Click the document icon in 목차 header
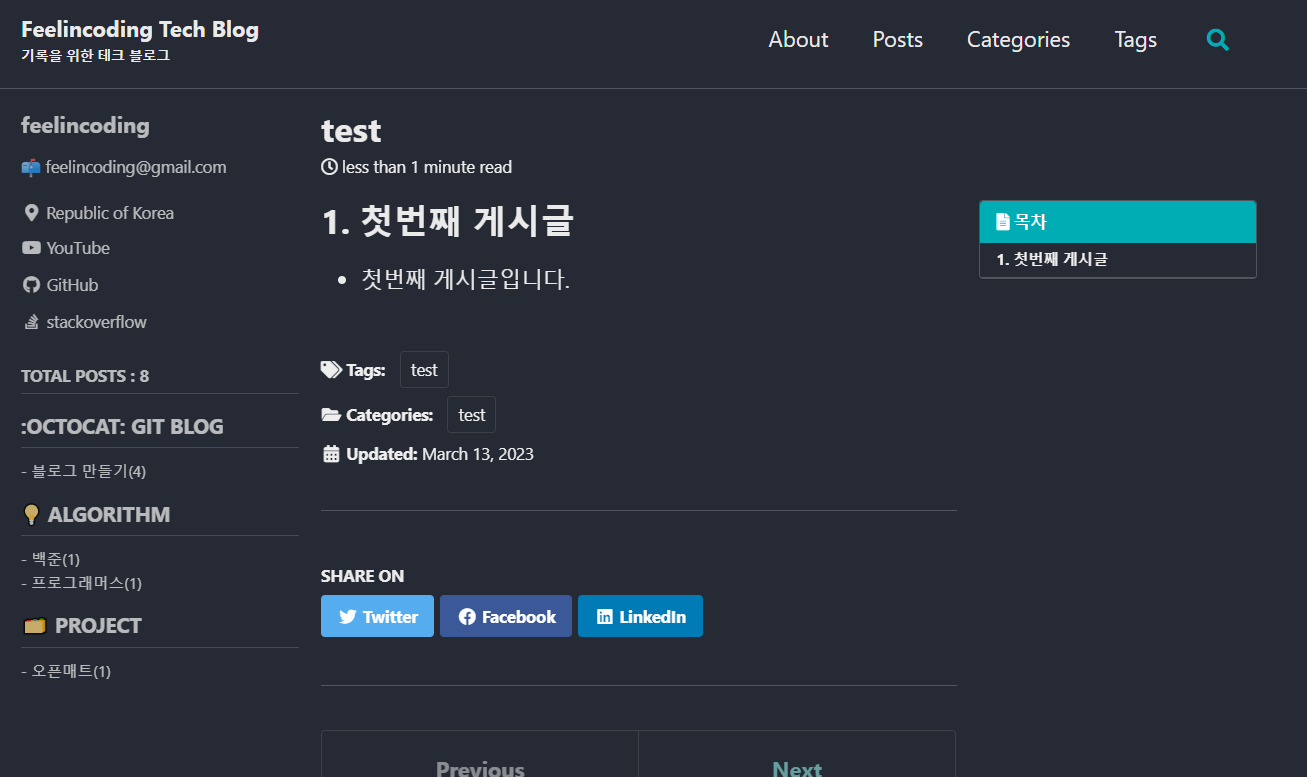 coord(1003,222)
